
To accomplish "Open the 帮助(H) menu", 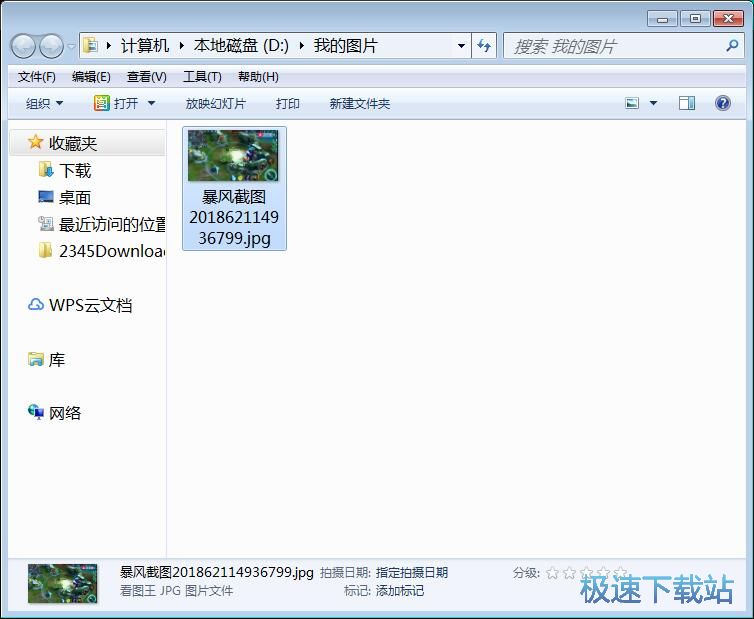I will (258, 76).
